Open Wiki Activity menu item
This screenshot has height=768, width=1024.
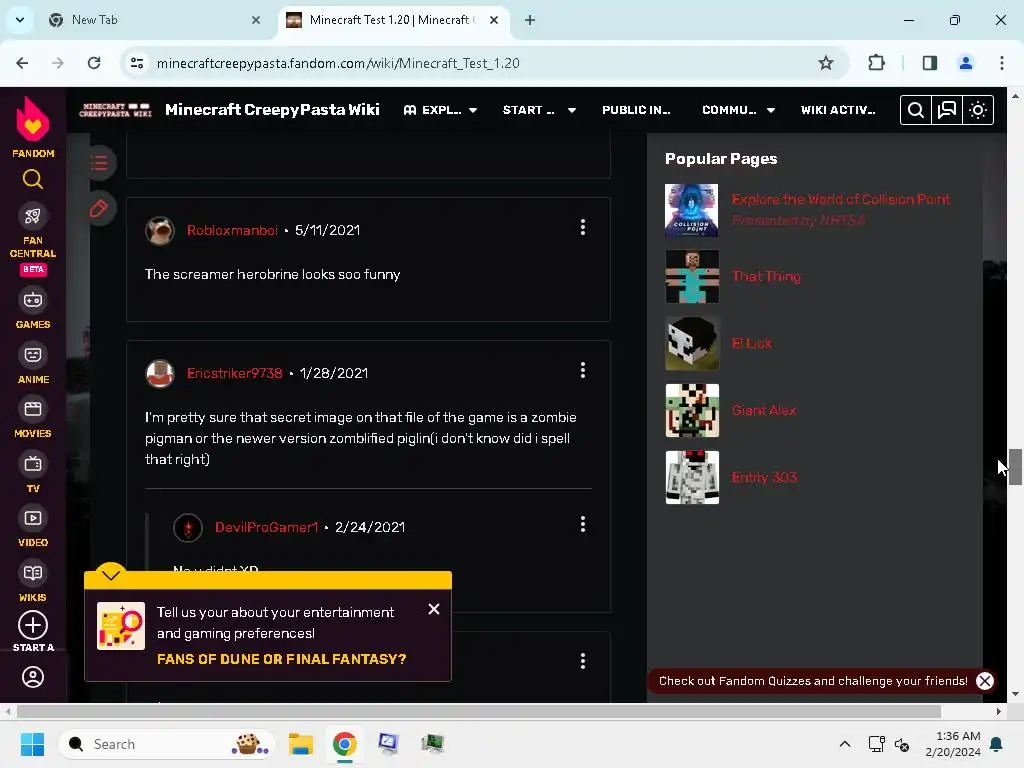[x=838, y=110]
